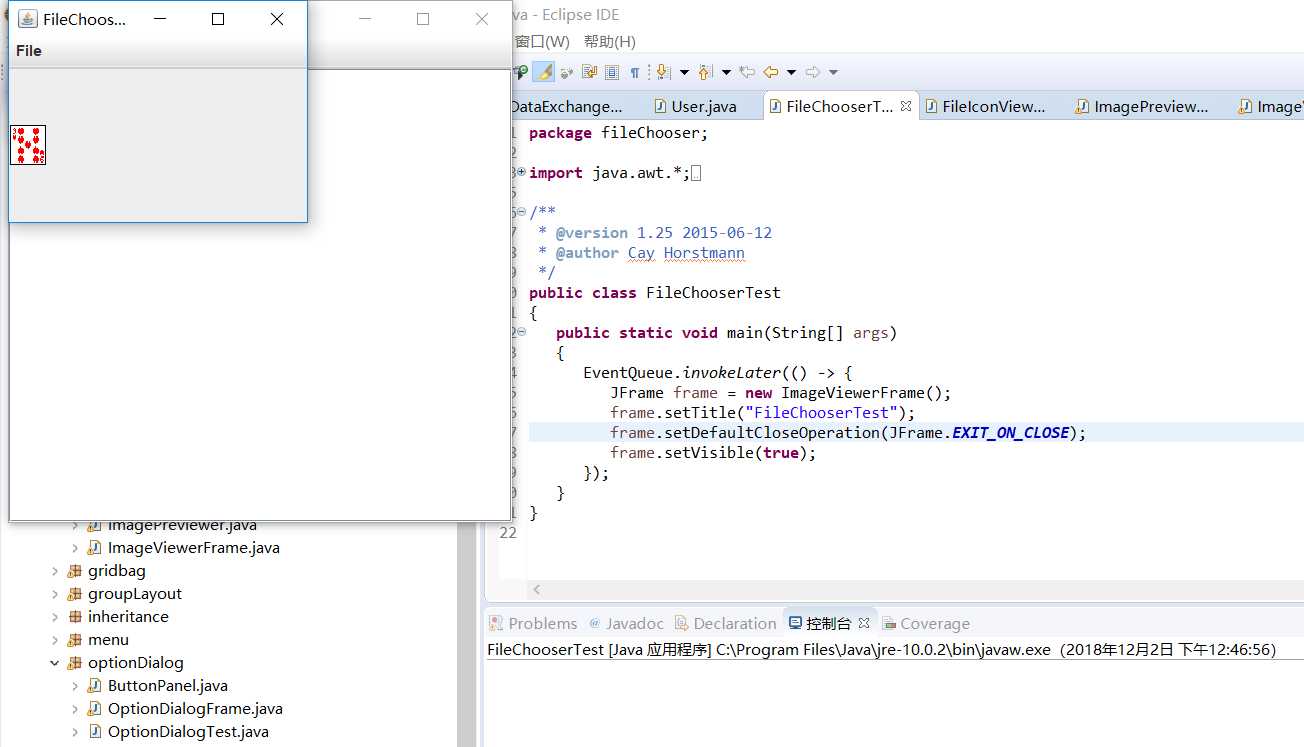Click Javadoc @ icon
The image size is (1304, 747).
coord(595,623)
